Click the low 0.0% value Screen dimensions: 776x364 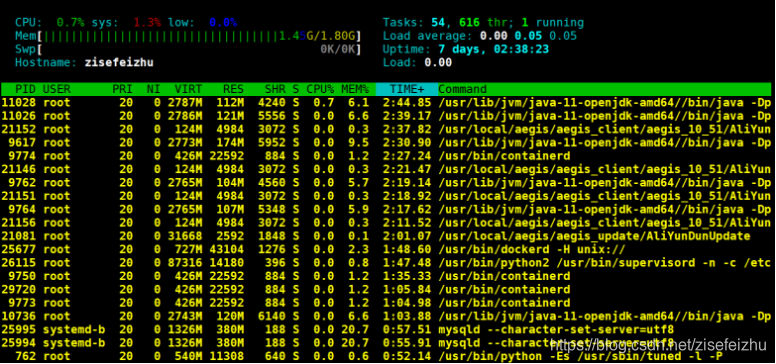pyautogui.click(x=223, y=23)
